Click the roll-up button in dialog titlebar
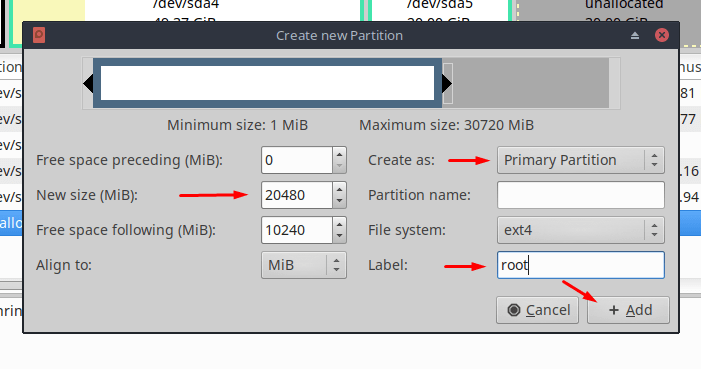This screenshot has height=369, width=701. (x=635, y=35)
